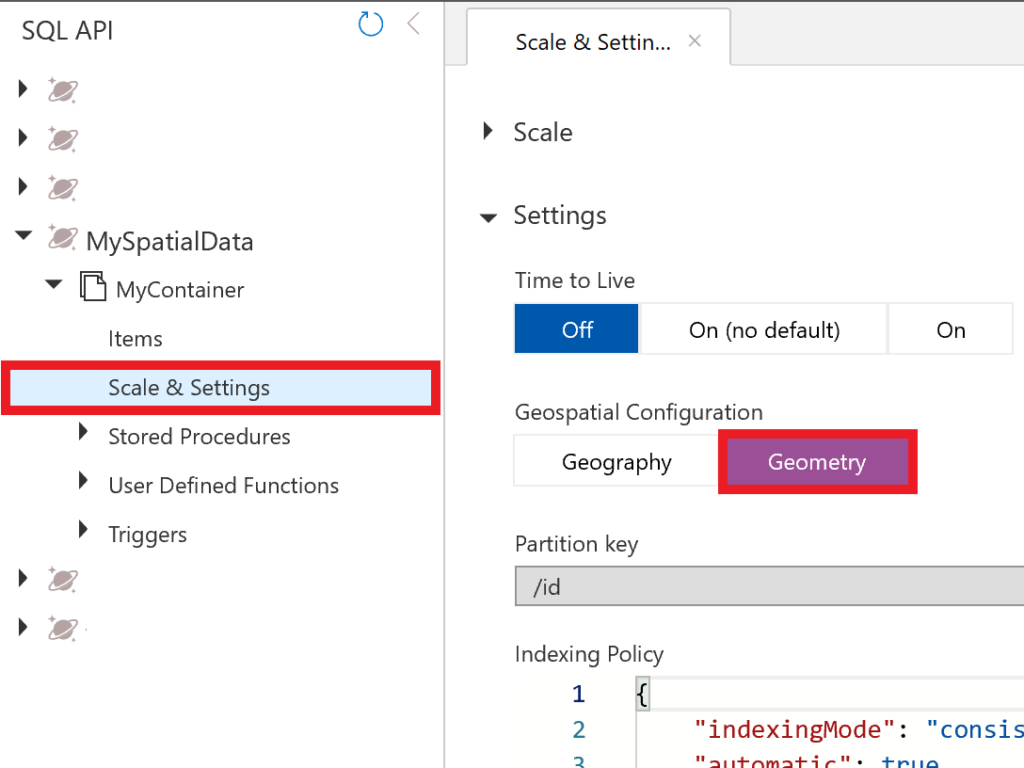This screenshot has height=768, width=1024.
Task: Click the MyContainer document icon
Action: coord(93,289)
